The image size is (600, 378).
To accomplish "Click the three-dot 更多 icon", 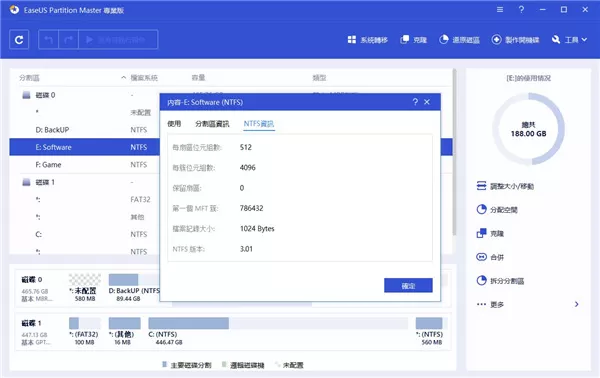I will click(x=481, y=304).
